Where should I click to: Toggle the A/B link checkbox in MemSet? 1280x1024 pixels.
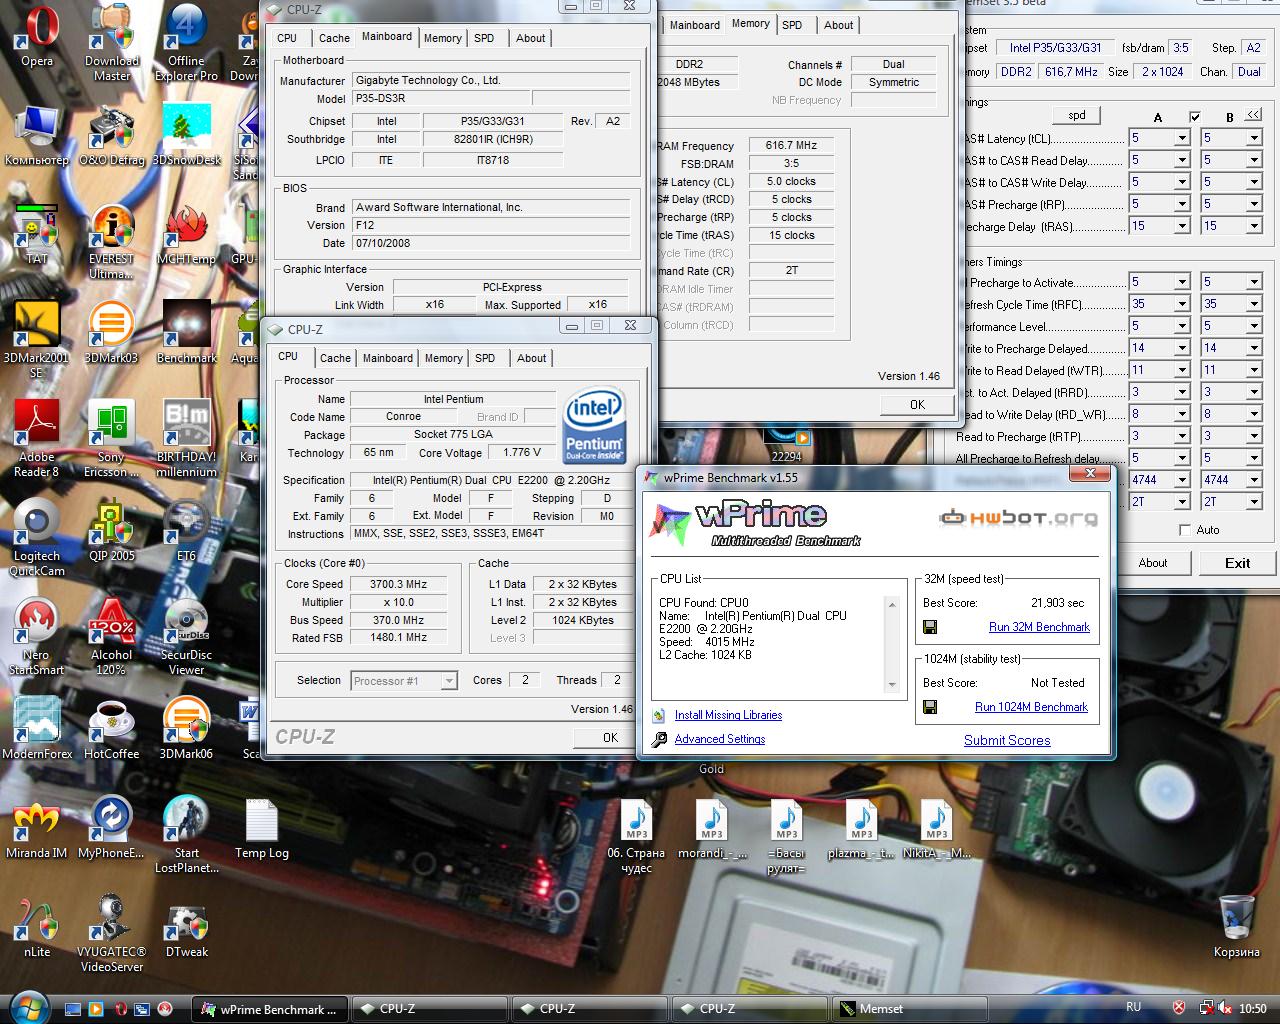click(1194, 116)
